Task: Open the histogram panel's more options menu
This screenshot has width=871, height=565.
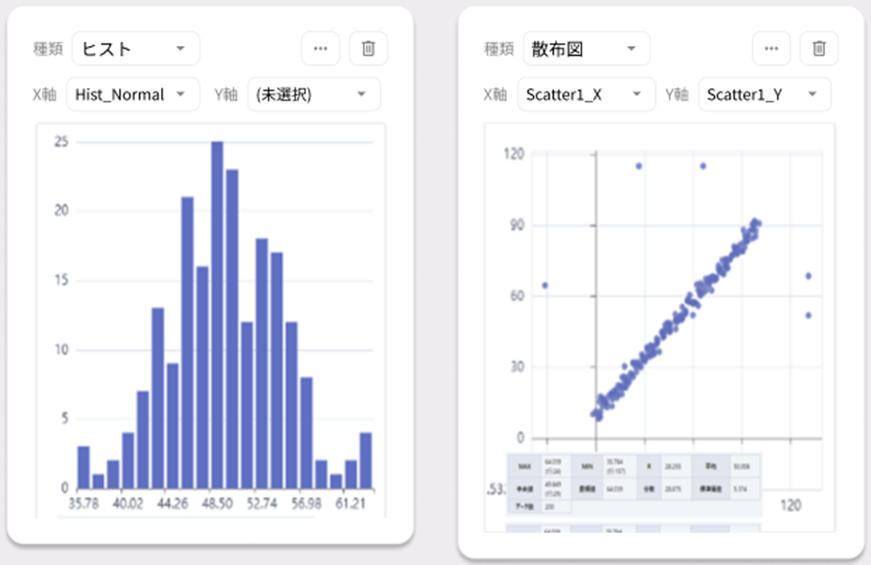Action: coord(320,48)
